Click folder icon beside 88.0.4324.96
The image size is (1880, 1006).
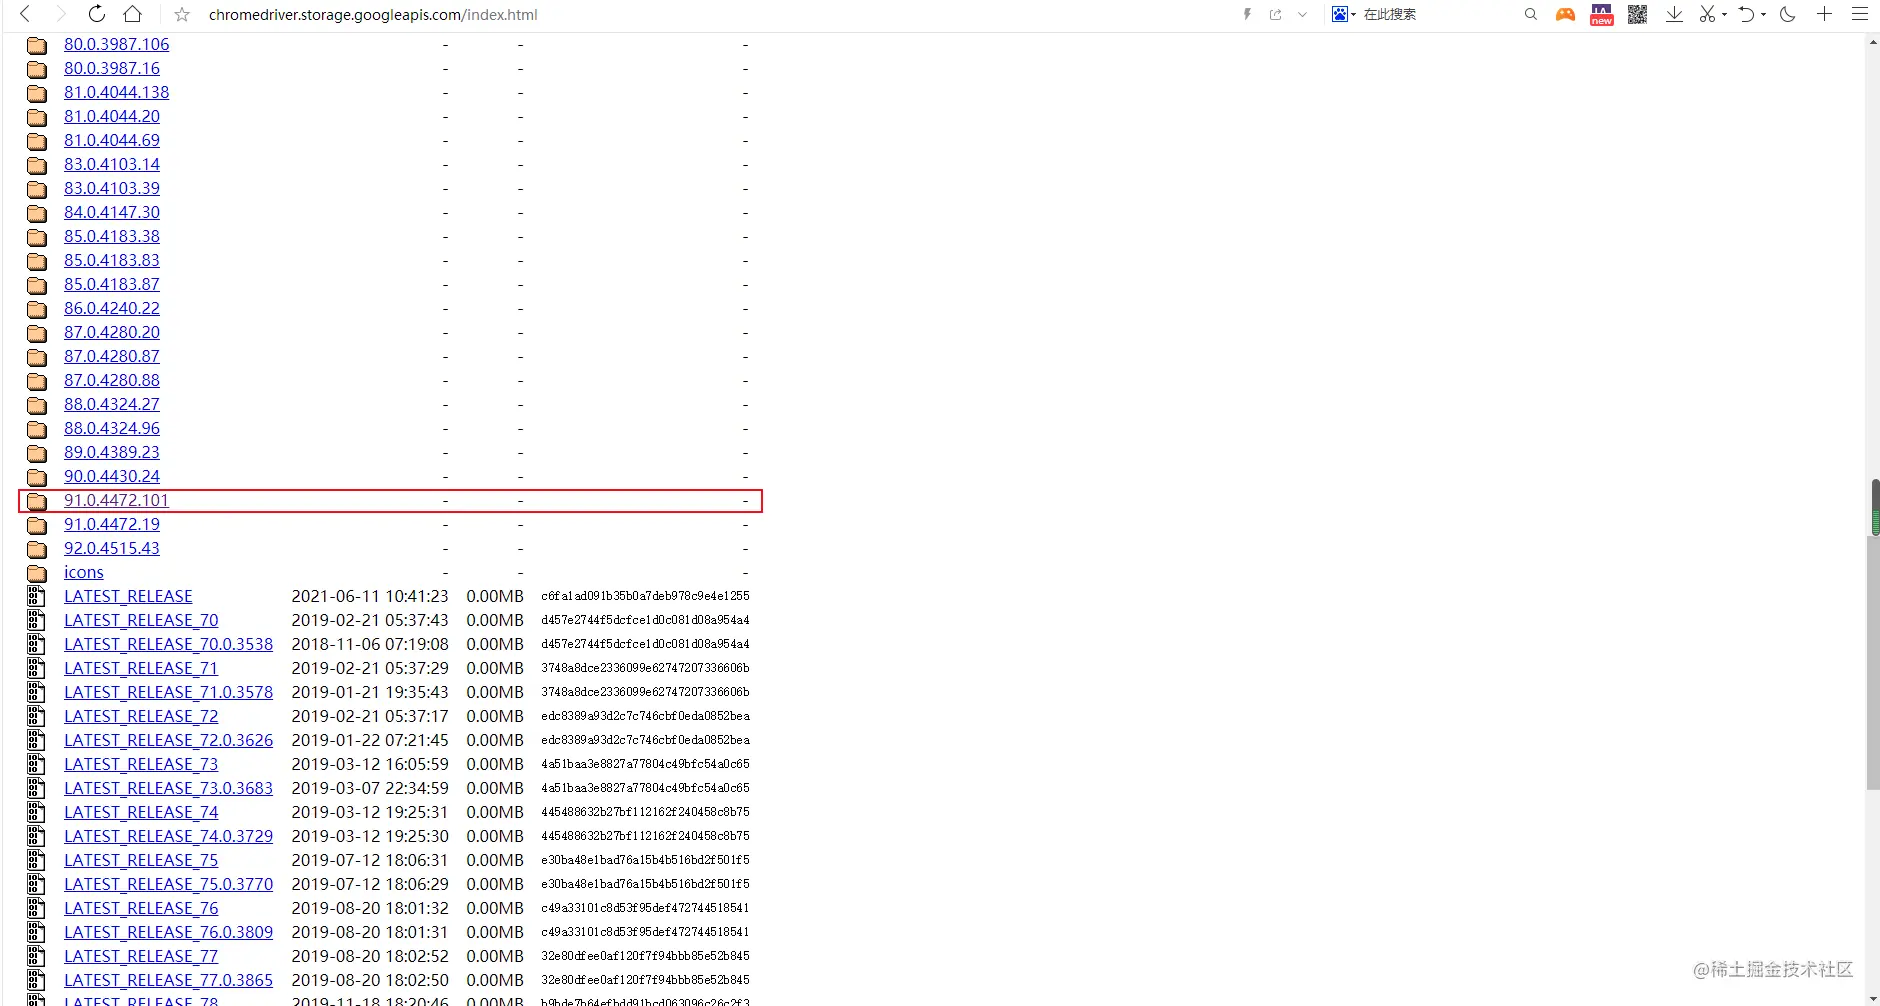click(x=37, y=429)
